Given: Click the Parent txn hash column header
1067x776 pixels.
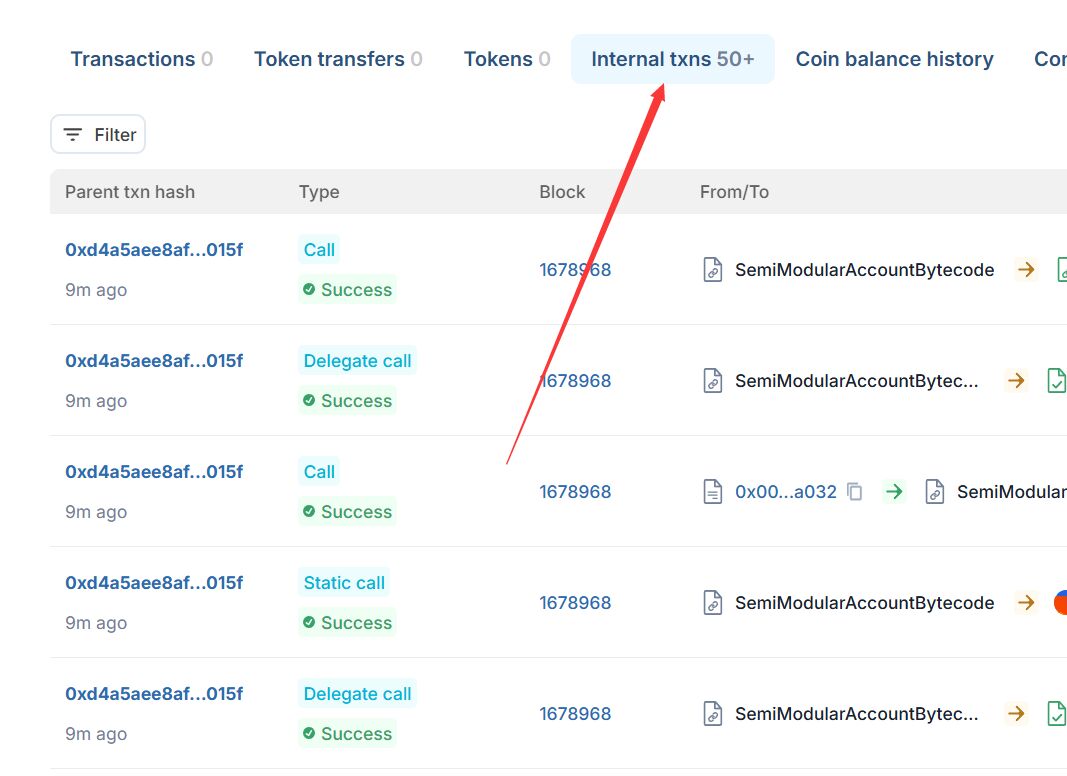Looking at the screenshot, I should (130, 192).
